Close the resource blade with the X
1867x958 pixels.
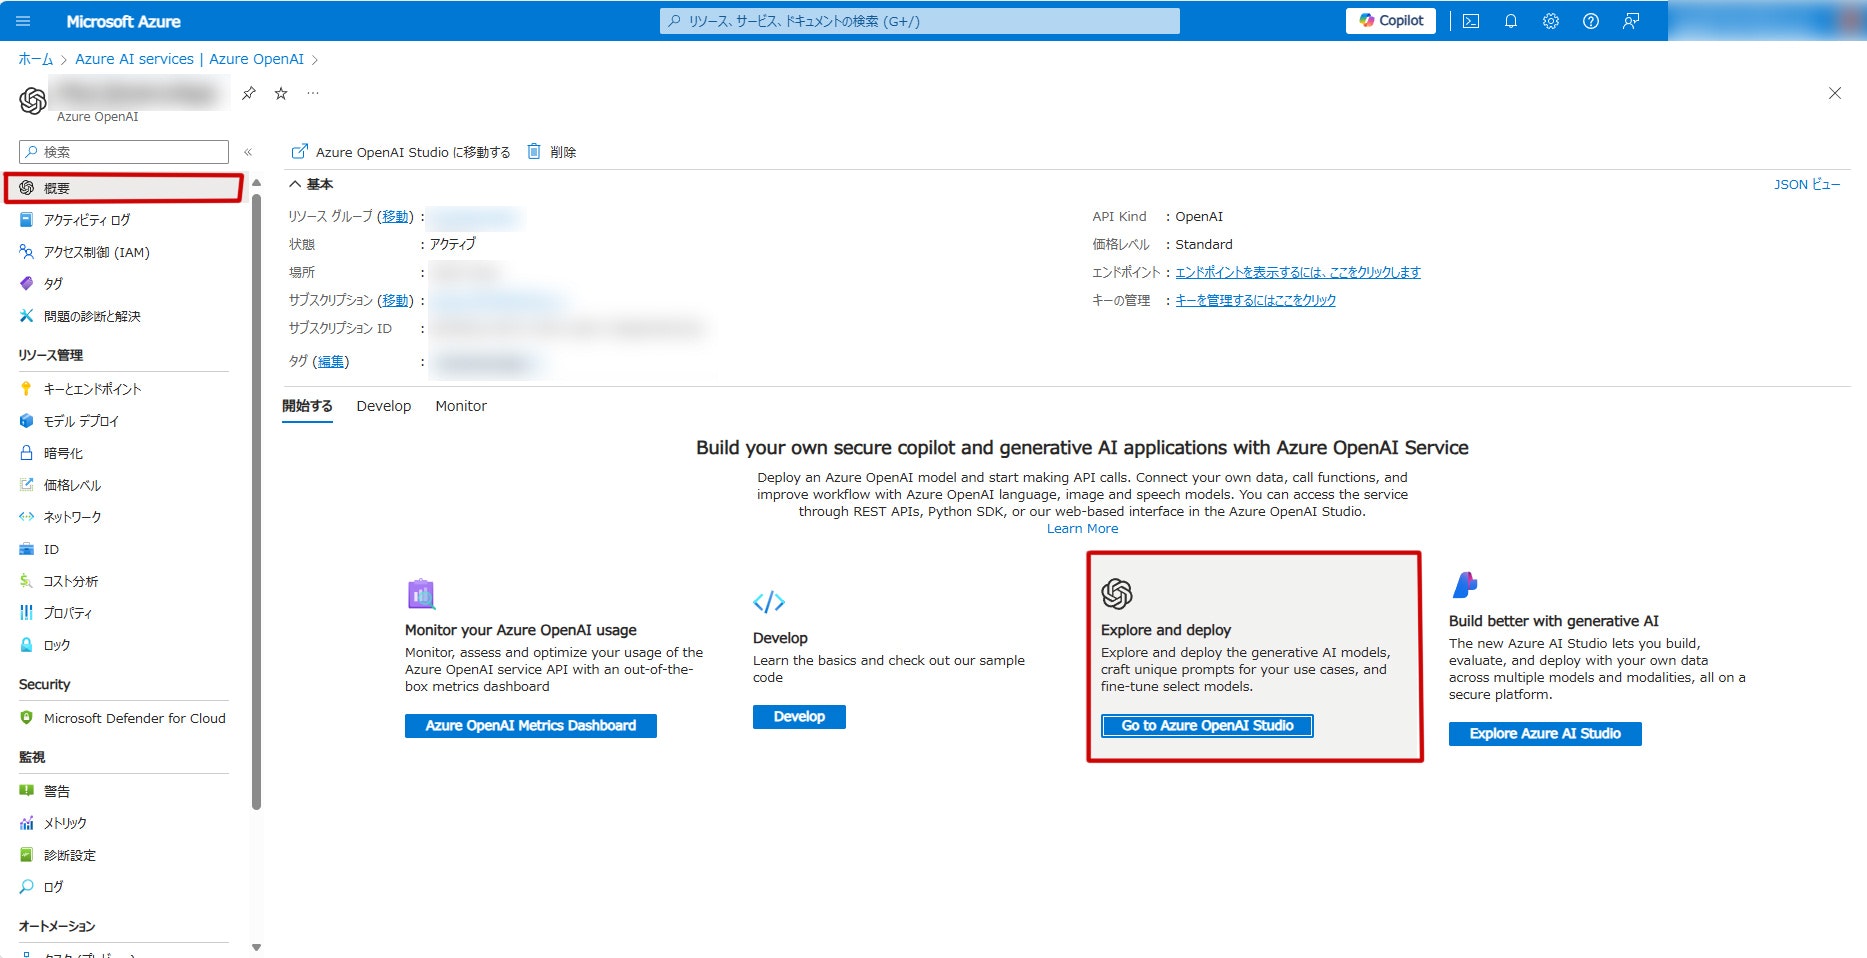(1835, 93)
